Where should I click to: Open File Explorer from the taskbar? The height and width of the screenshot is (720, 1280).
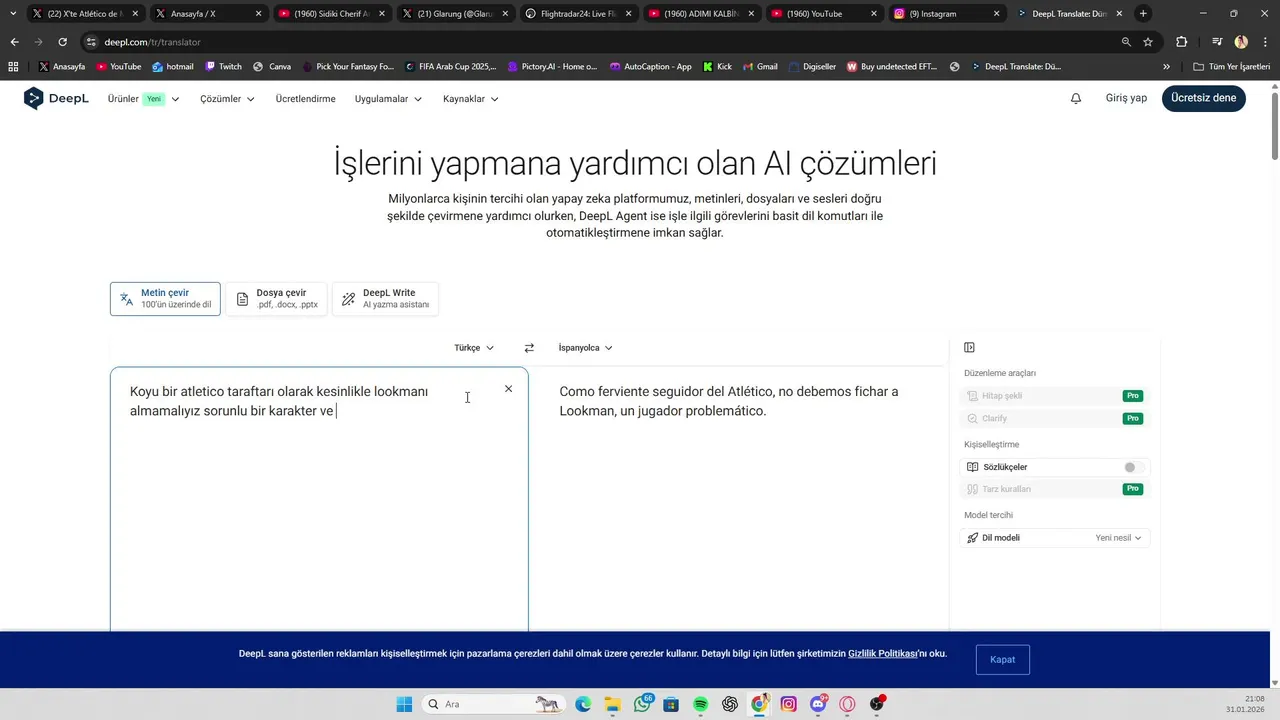click(612, 704)
